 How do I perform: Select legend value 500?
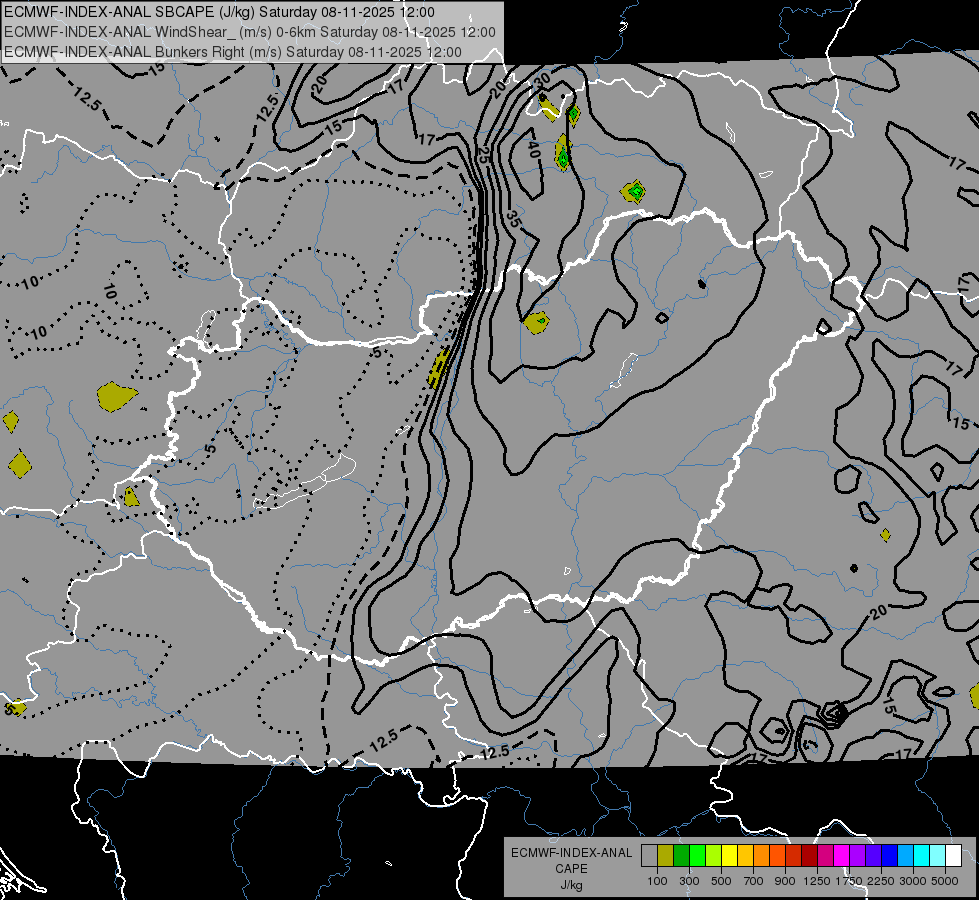coord(721,881)
